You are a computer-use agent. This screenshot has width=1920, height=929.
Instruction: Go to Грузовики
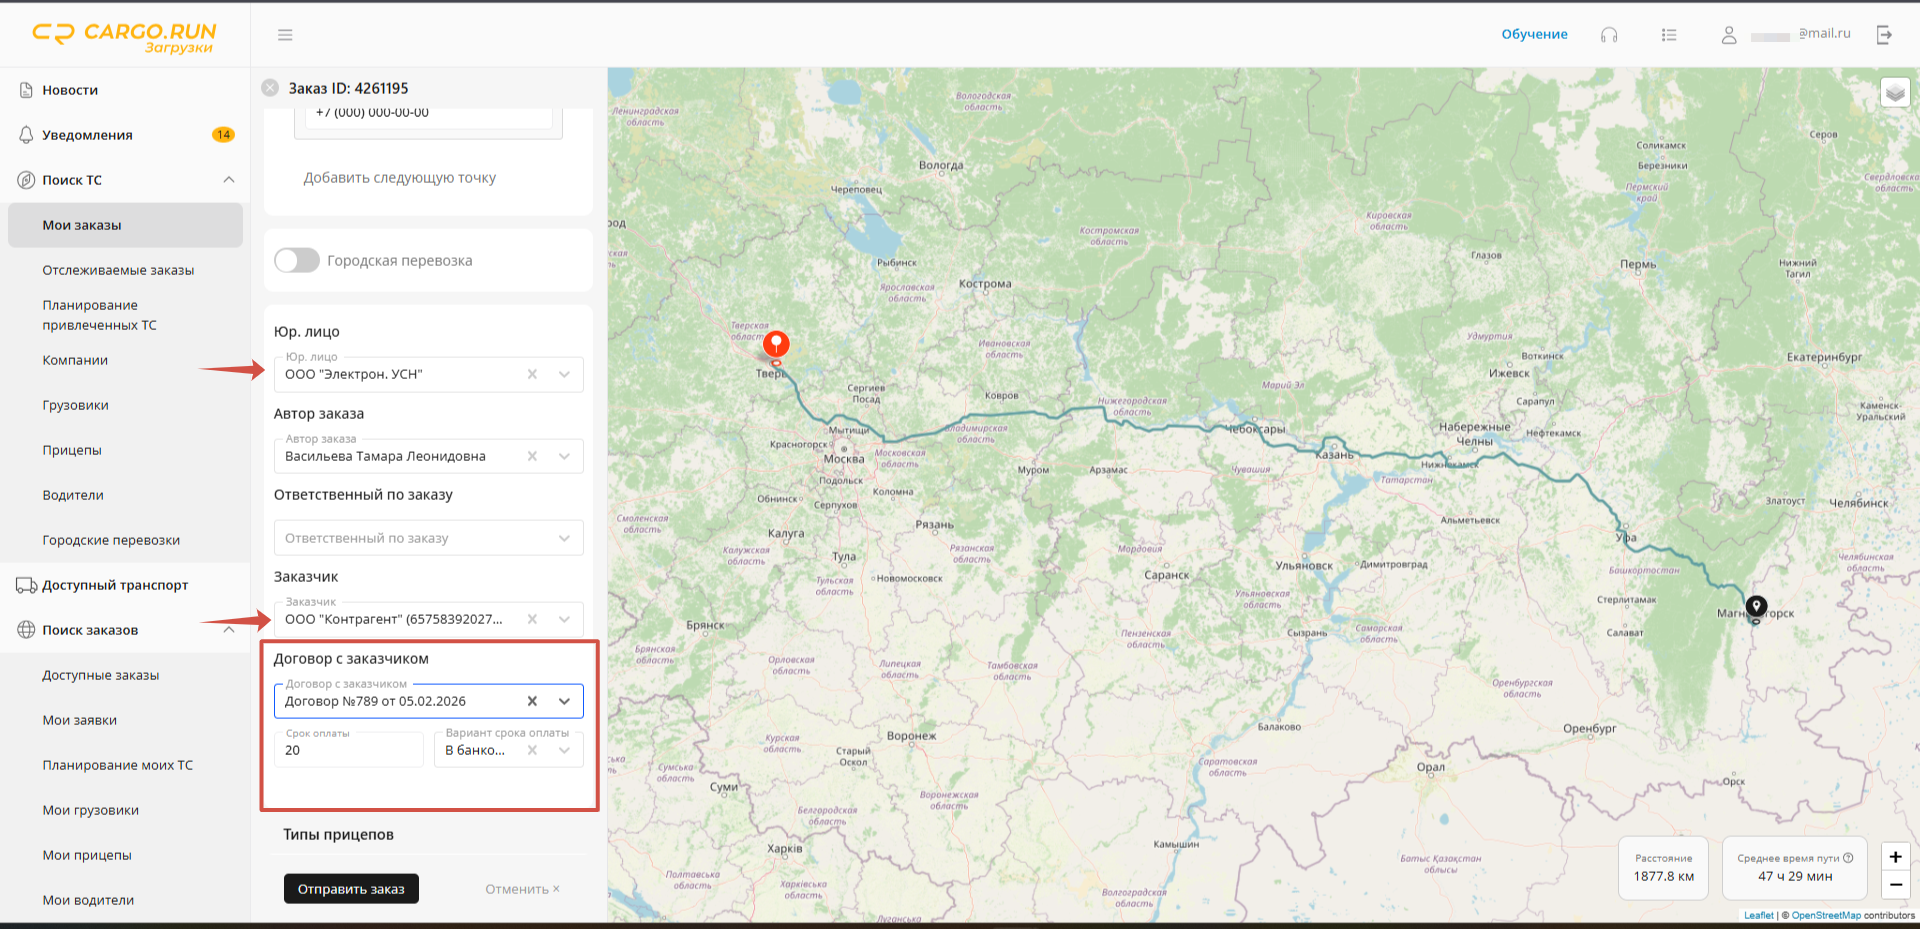pyautogui.click(x=75, y=405)
